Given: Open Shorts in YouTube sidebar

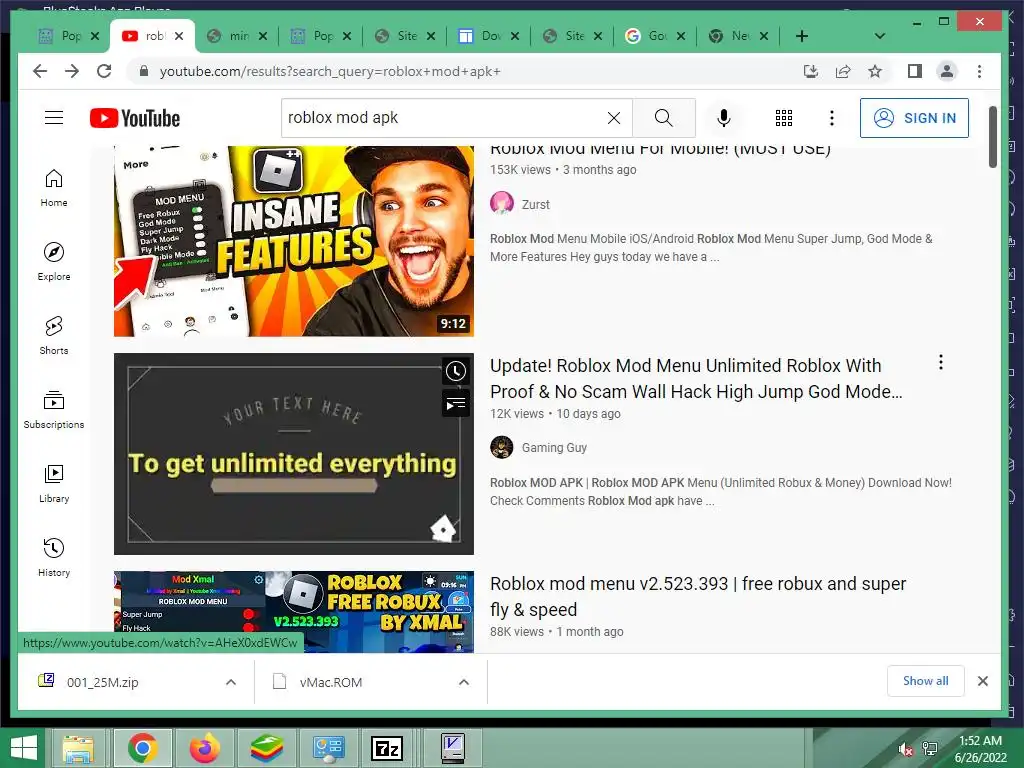Looking at the screenshot, I should 54,336.
